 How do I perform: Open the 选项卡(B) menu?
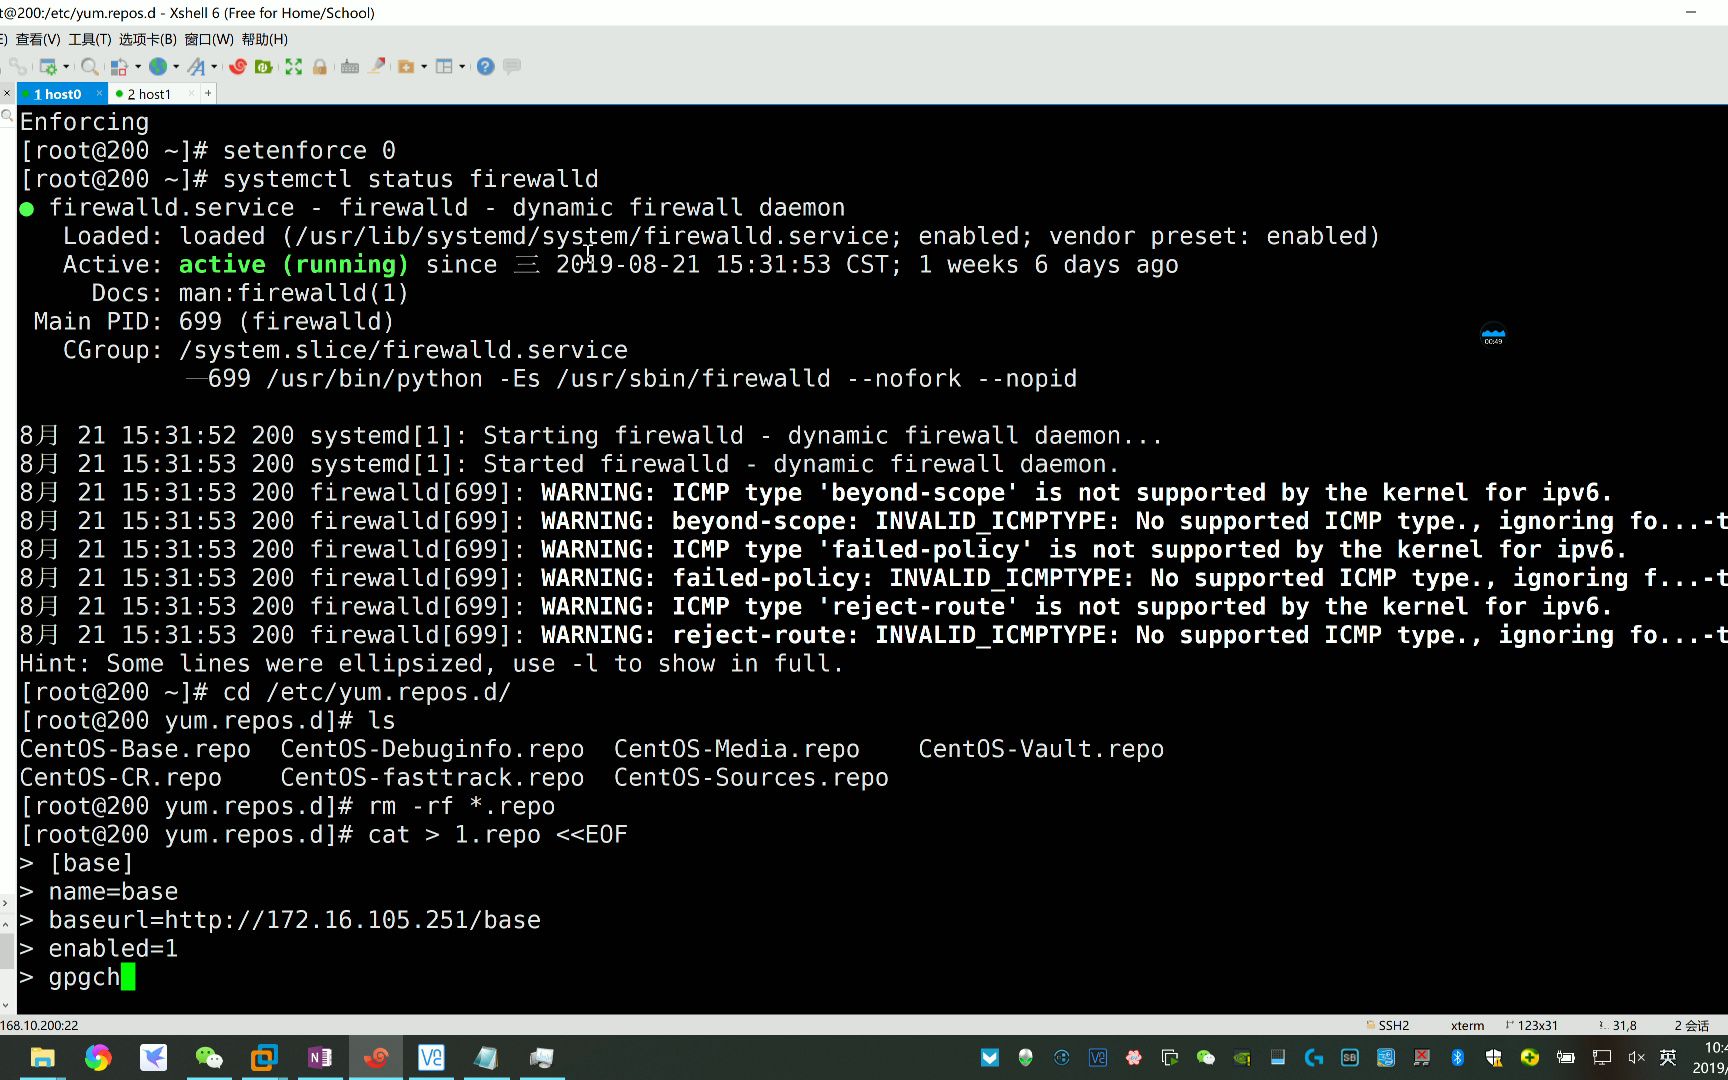pyautogui.click(x=148, y=40)
